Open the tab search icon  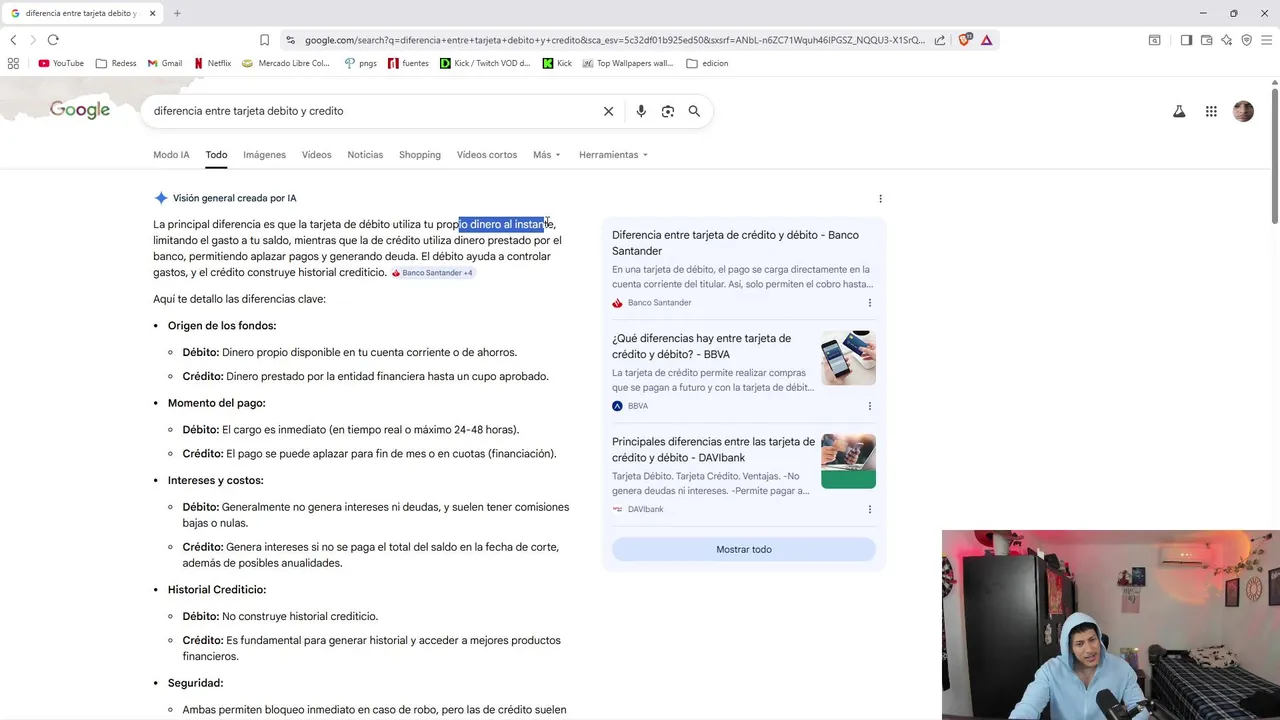point(1154,40)
